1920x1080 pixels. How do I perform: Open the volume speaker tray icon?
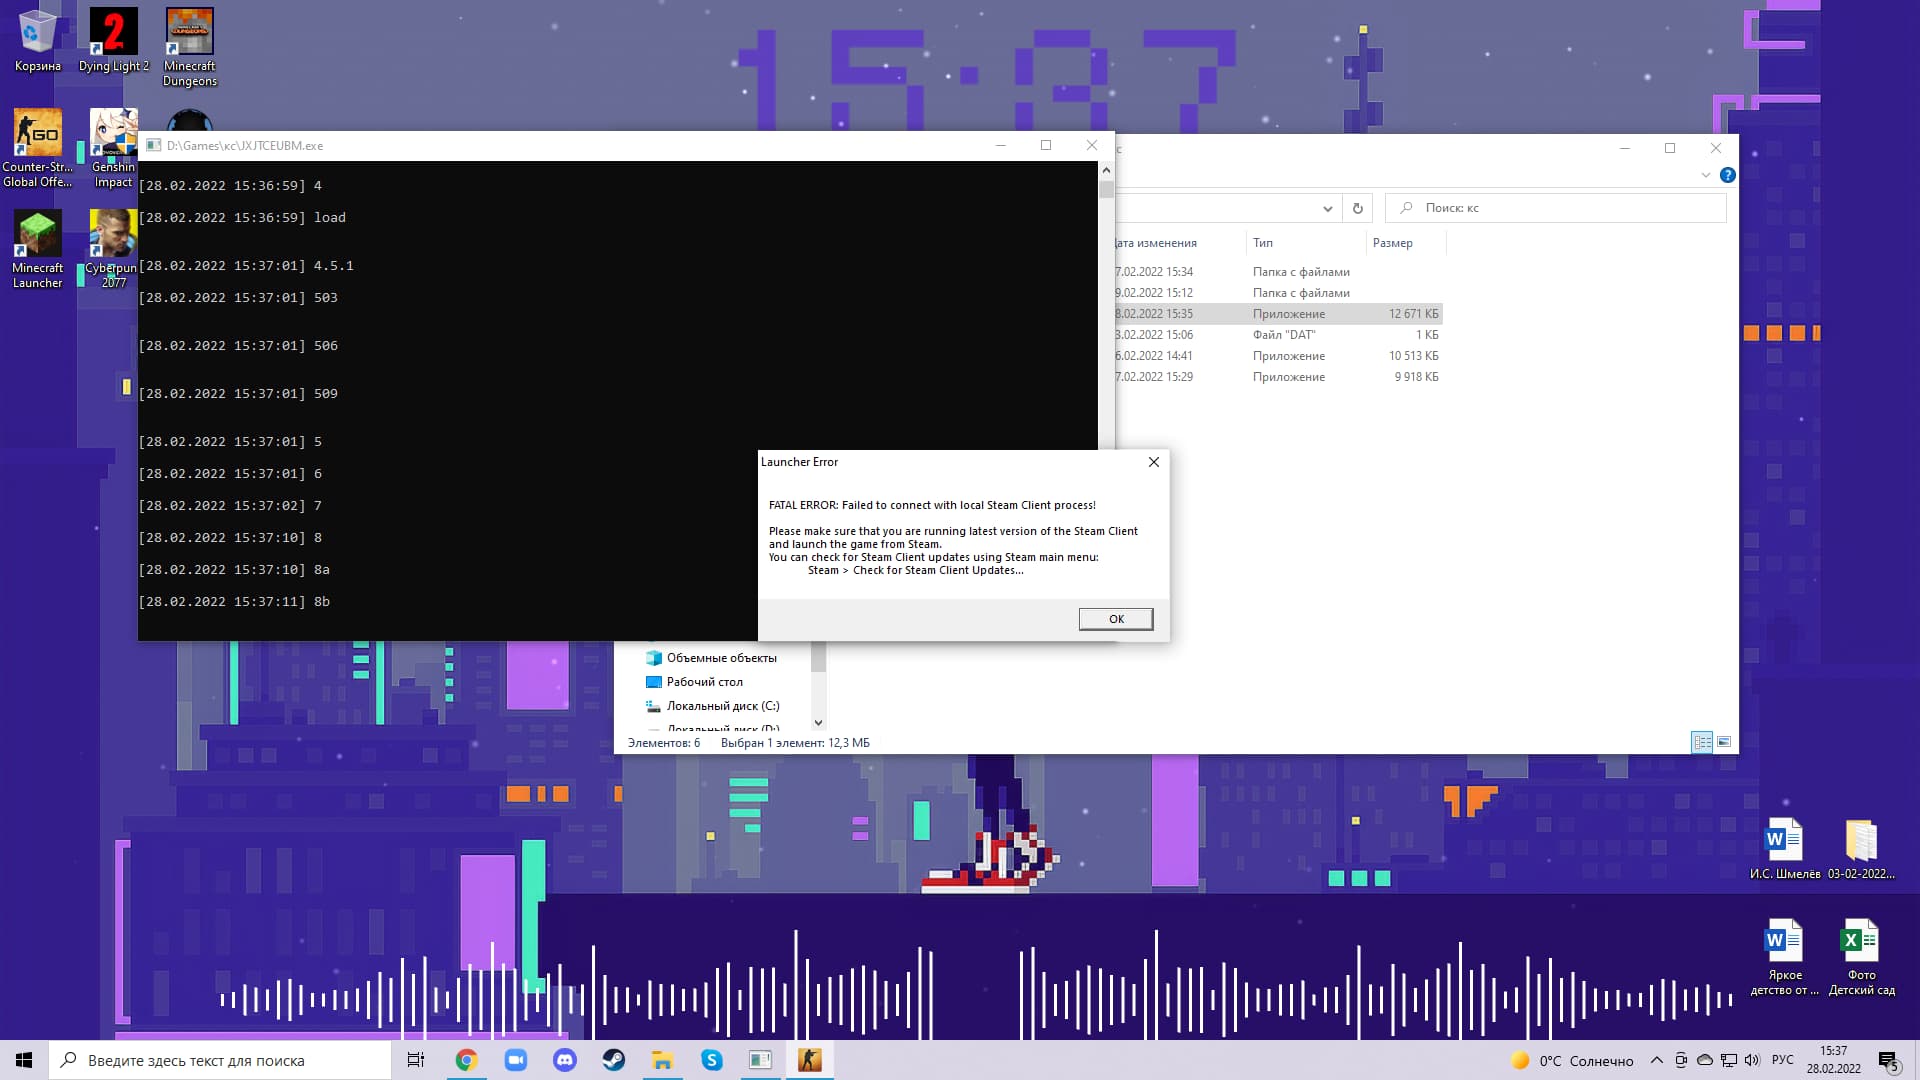[x=1752, y=1060]
